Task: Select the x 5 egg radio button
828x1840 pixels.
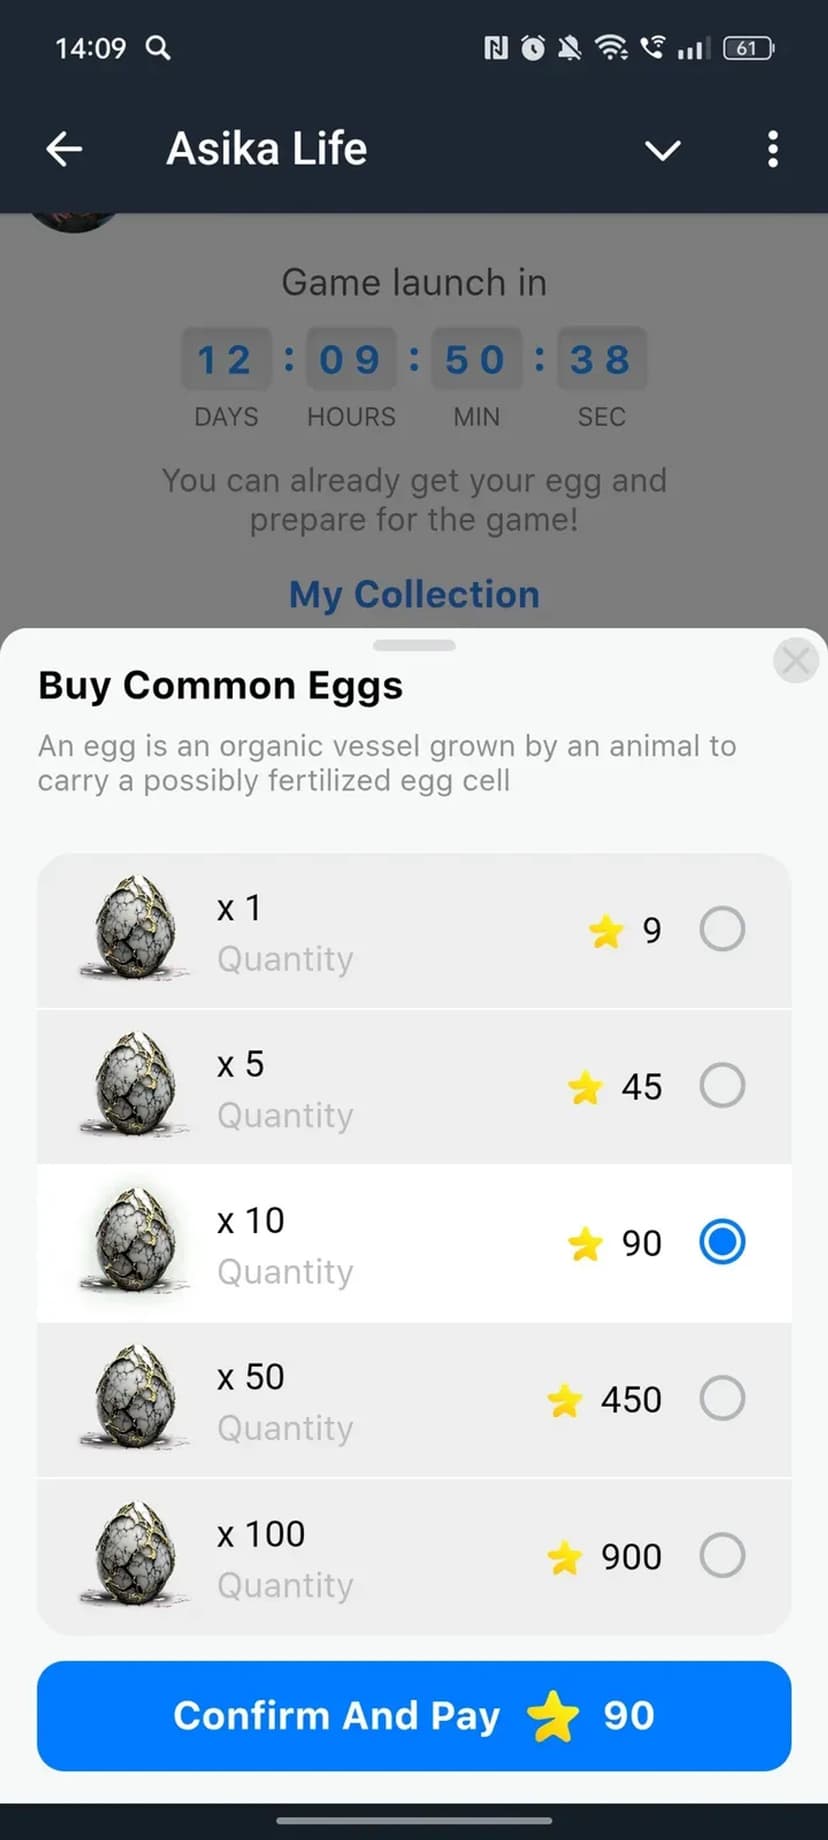Action: pyautogui.click(x=722, y=1085)
